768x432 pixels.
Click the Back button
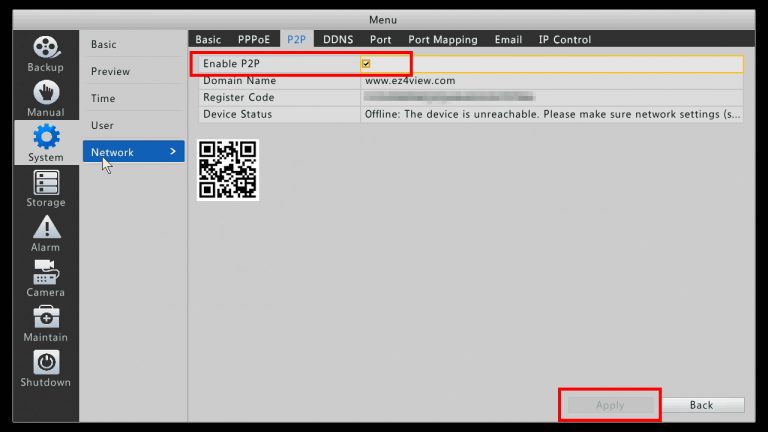[x=701, y=405]
